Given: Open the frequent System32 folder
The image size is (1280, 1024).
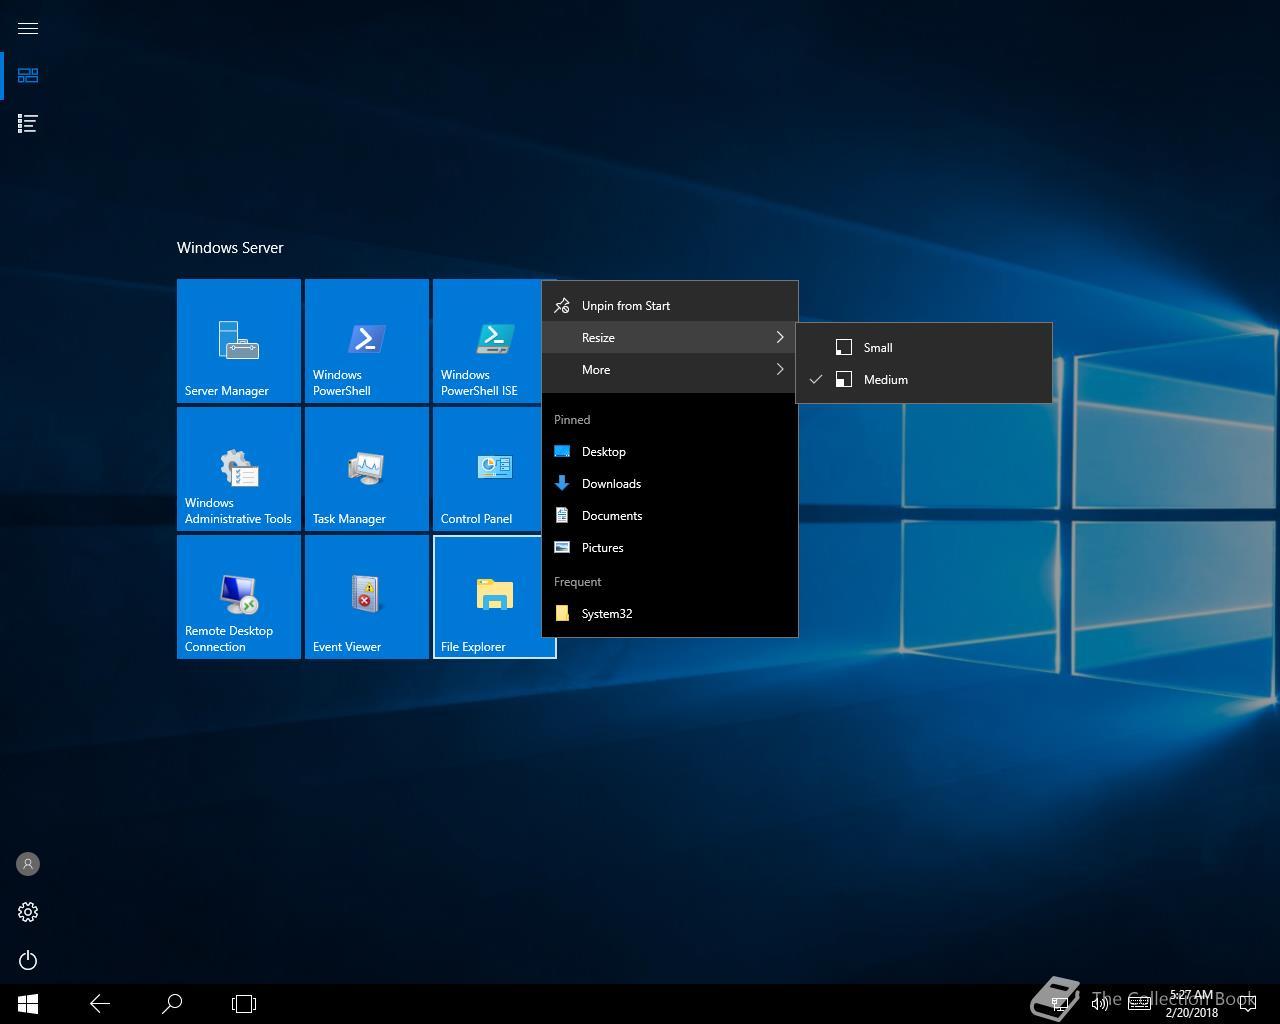Looking at the screenshot, I should click(x=606, y=614).
